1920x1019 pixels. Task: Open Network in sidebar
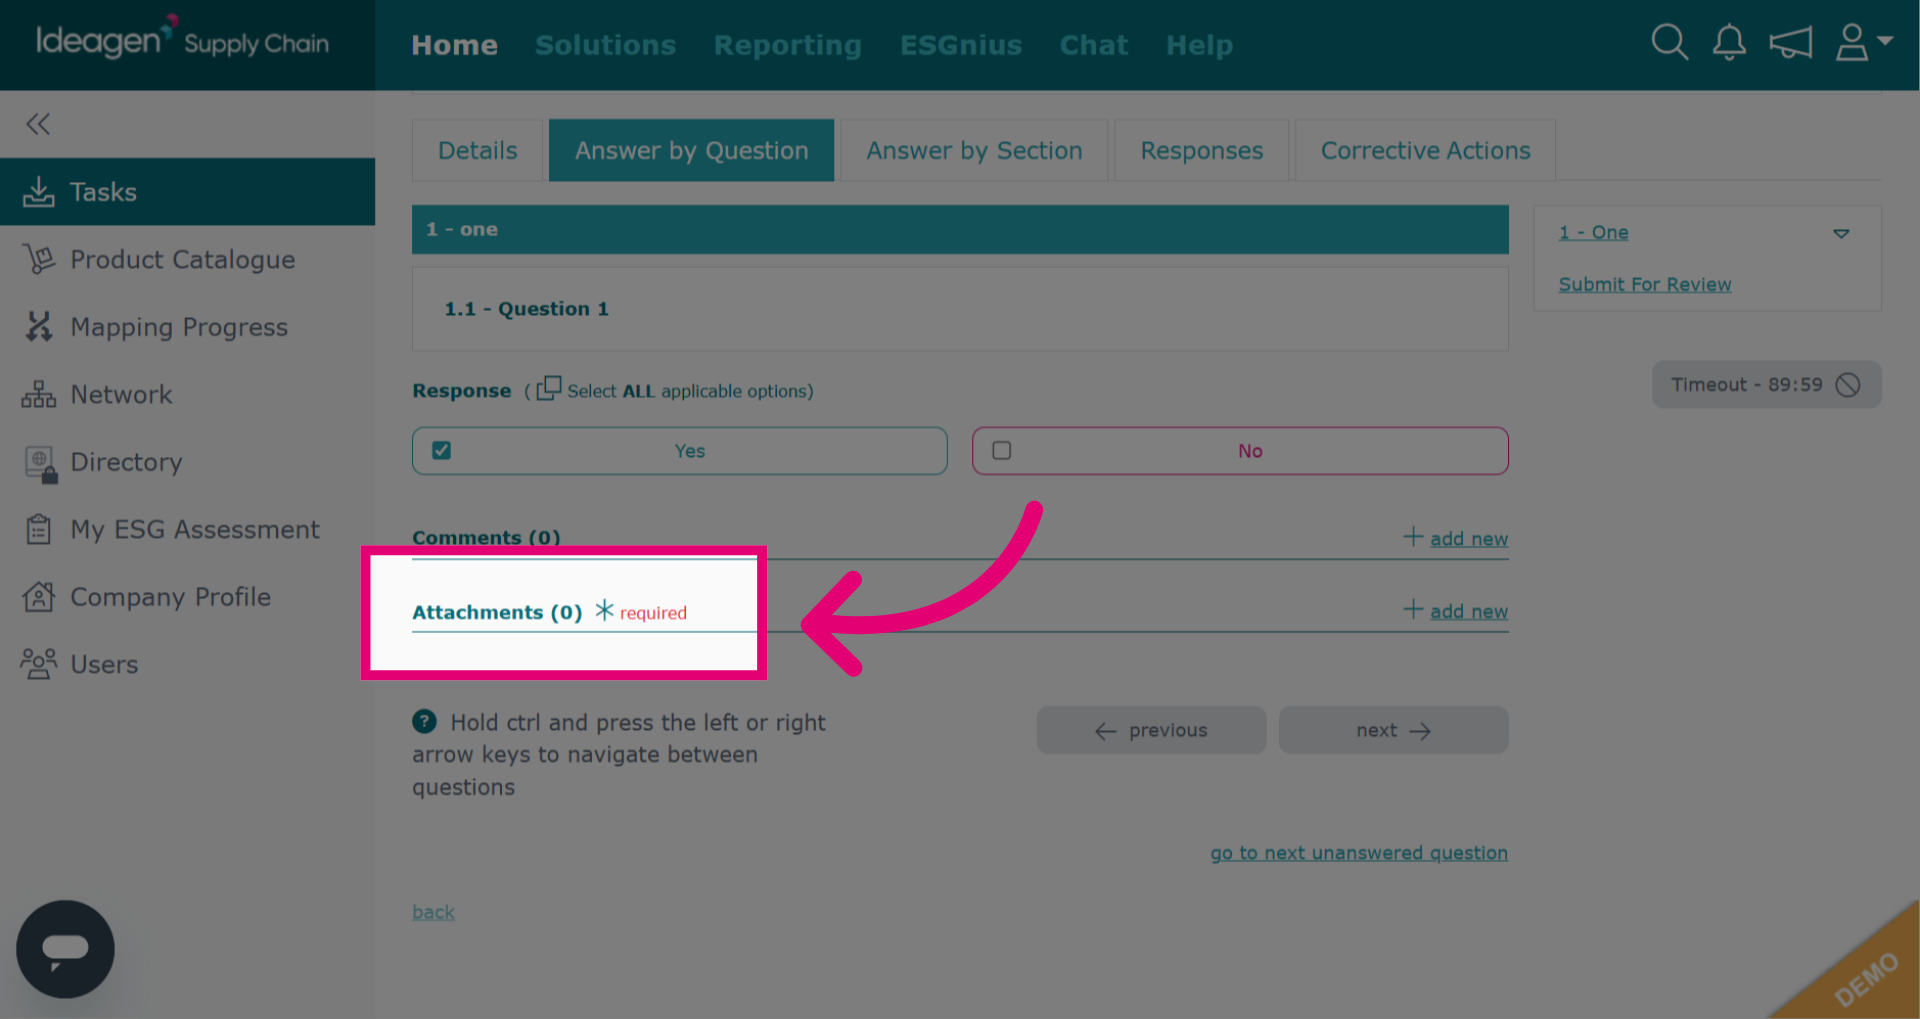(187, 394)
